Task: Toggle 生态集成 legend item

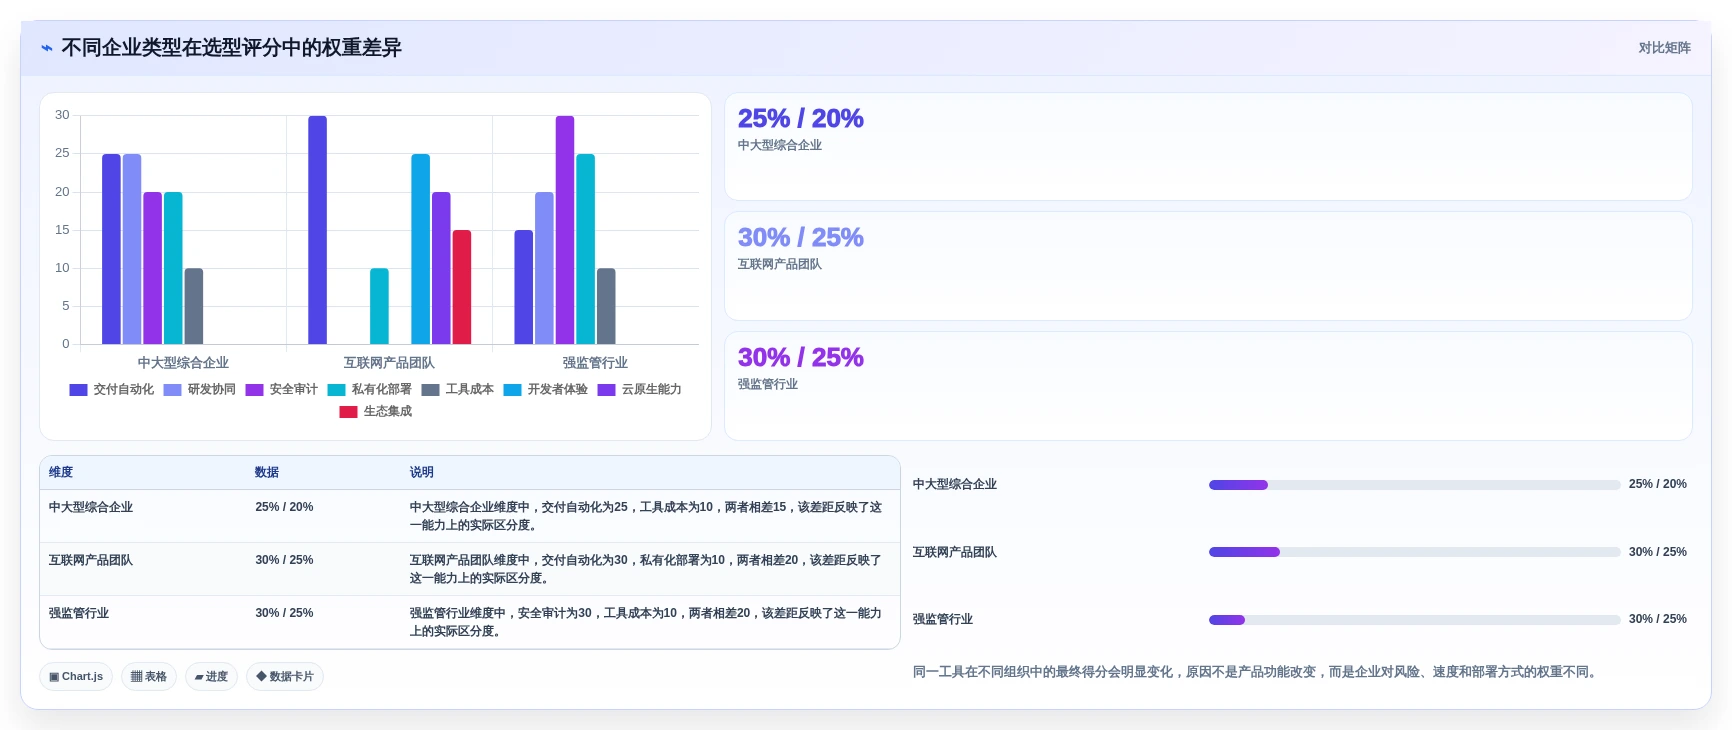Action: click(x=375, y=412)
